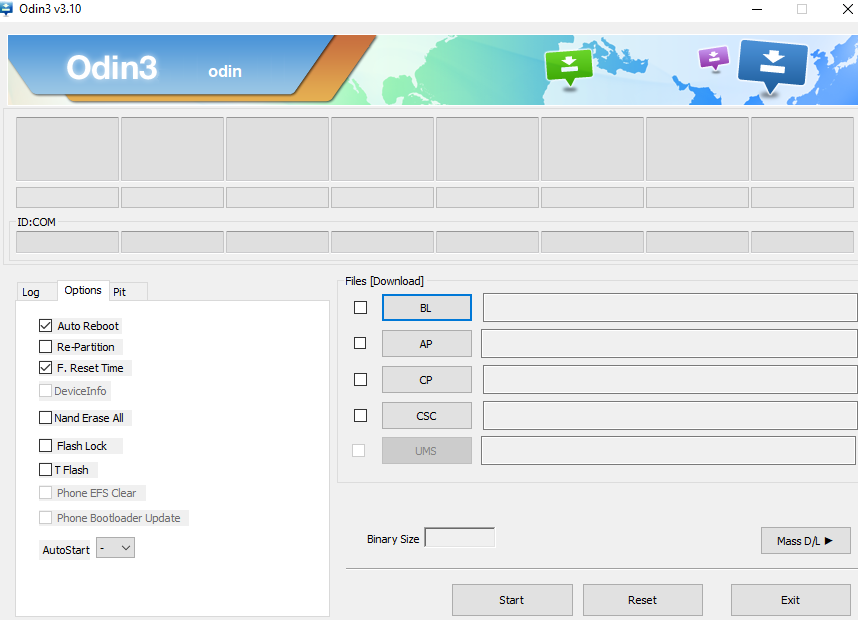Check the box beside the BL file button
The image size is (858, 620).
coord(360,308)
